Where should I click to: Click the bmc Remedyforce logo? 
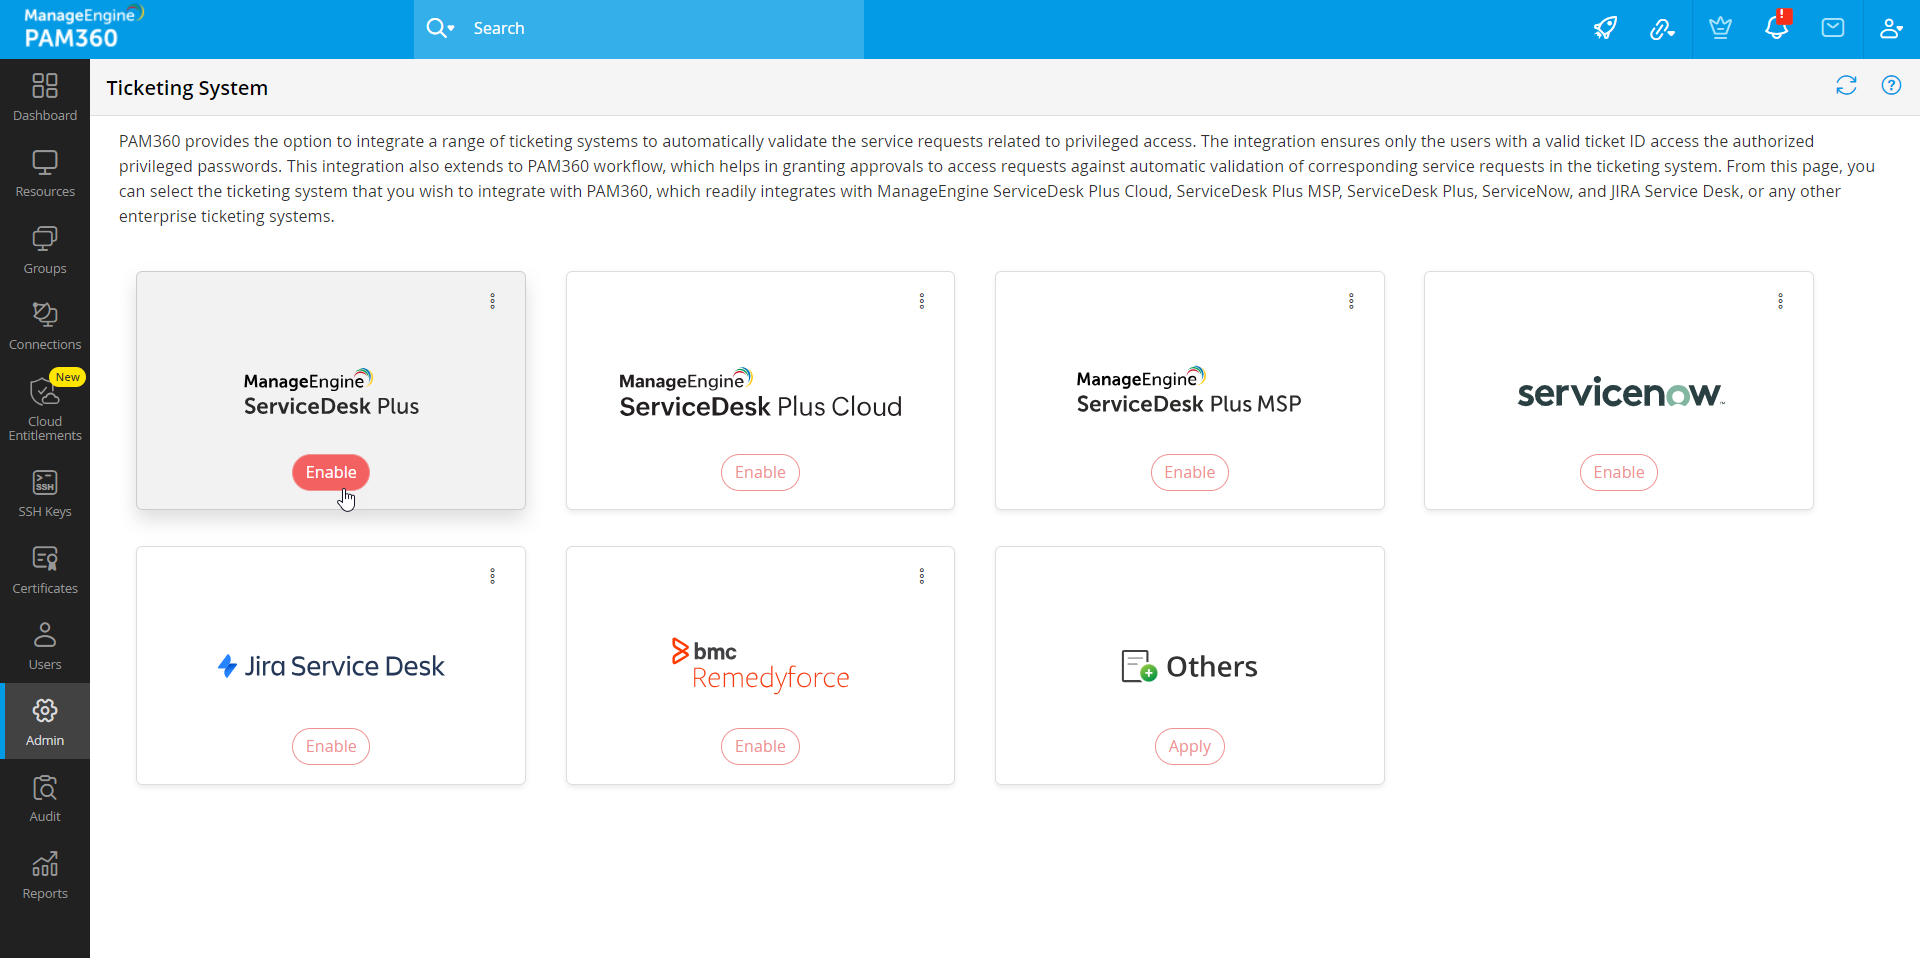760,664
